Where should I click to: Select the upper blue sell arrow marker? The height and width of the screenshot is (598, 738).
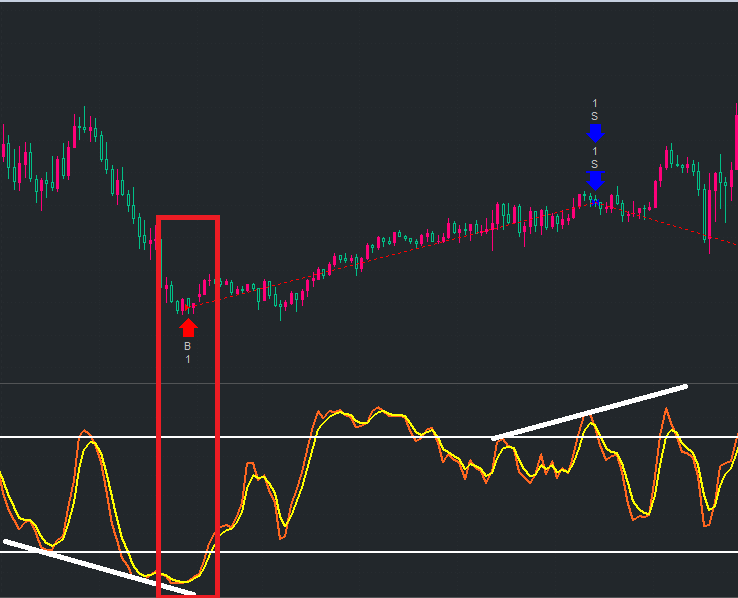point(595,133)
